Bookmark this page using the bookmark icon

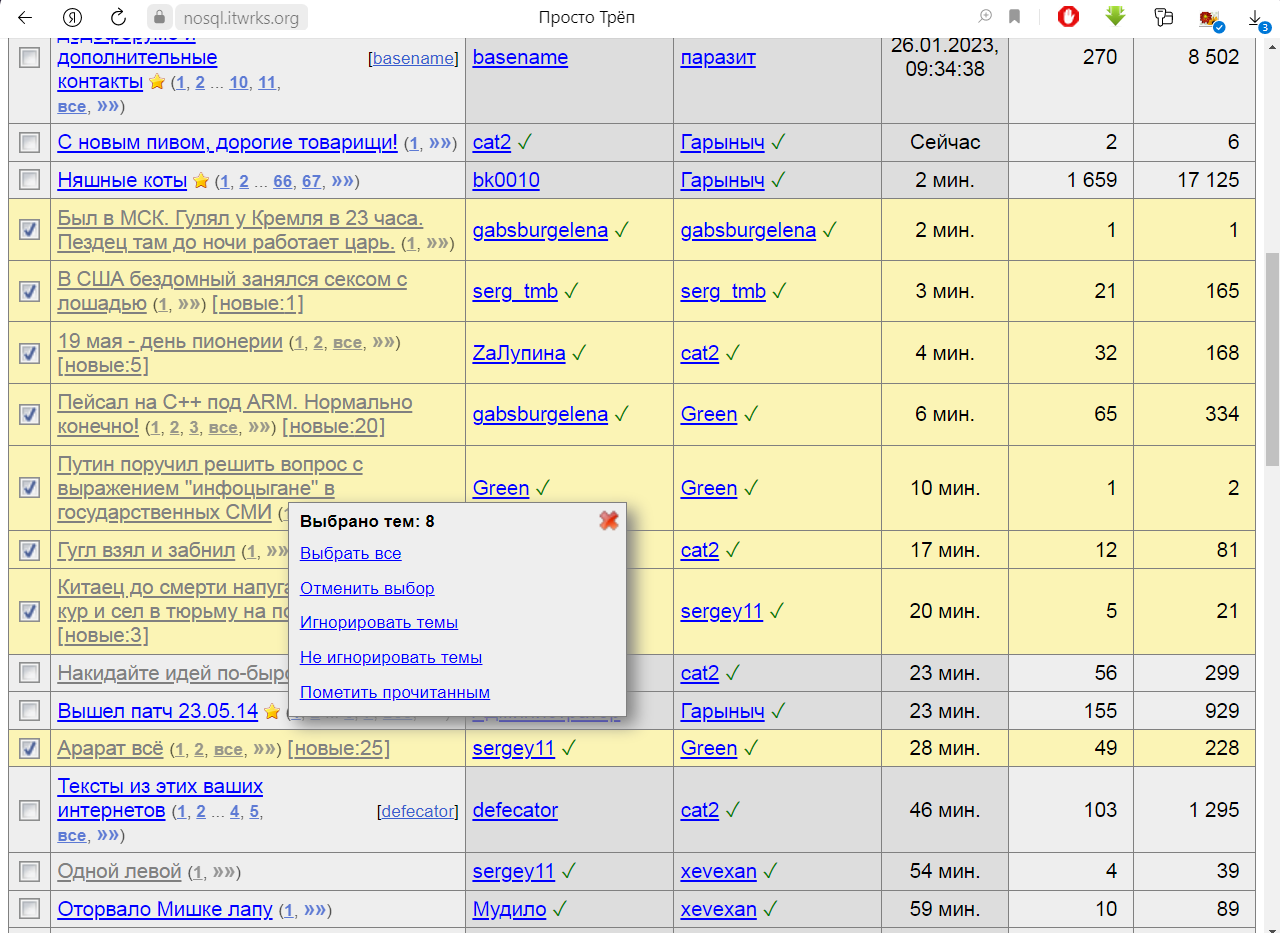[x=1015, y=17]
